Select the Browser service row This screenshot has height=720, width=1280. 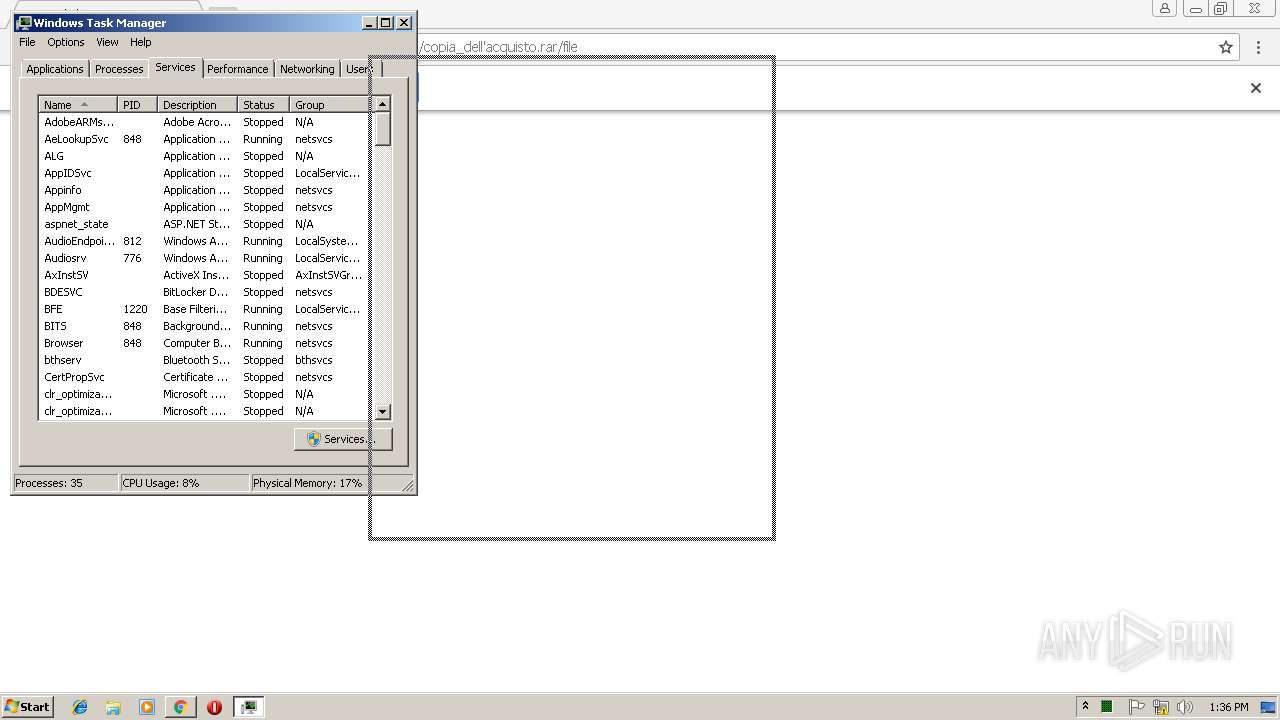tap(205, 343)
